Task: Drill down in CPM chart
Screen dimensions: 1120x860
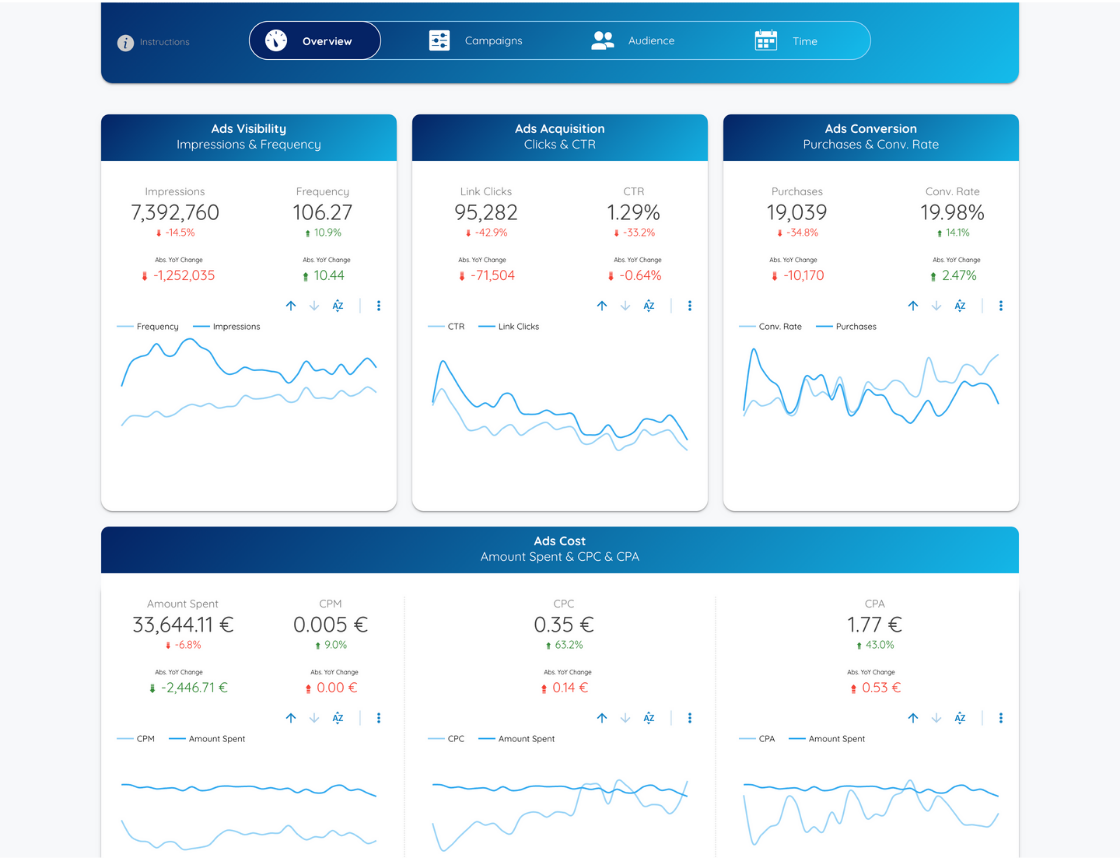Action: tap(314, 718)
